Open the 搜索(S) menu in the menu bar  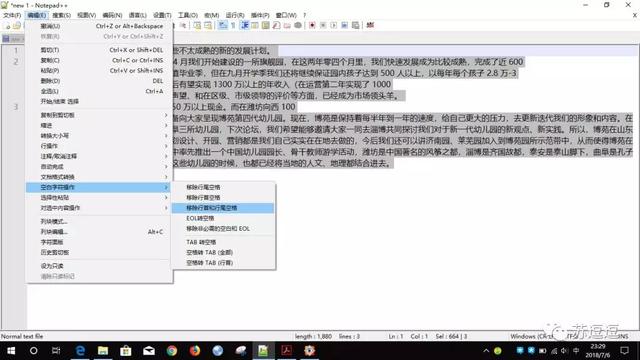(x=61, y=15)
